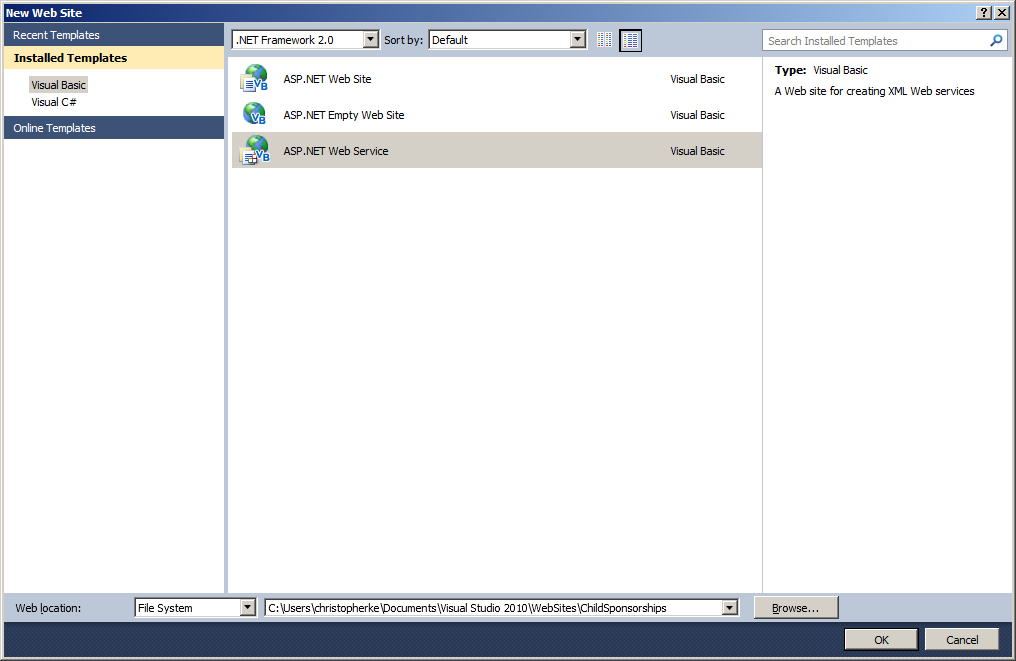
Task: Open the Sort by dropdown
Action: coord(578,40)
